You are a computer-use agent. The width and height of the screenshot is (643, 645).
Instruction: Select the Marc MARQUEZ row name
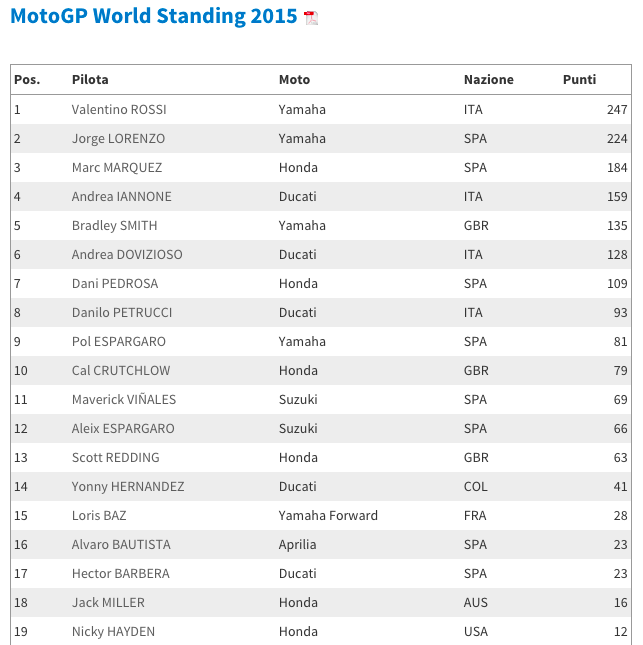(116, 168)
